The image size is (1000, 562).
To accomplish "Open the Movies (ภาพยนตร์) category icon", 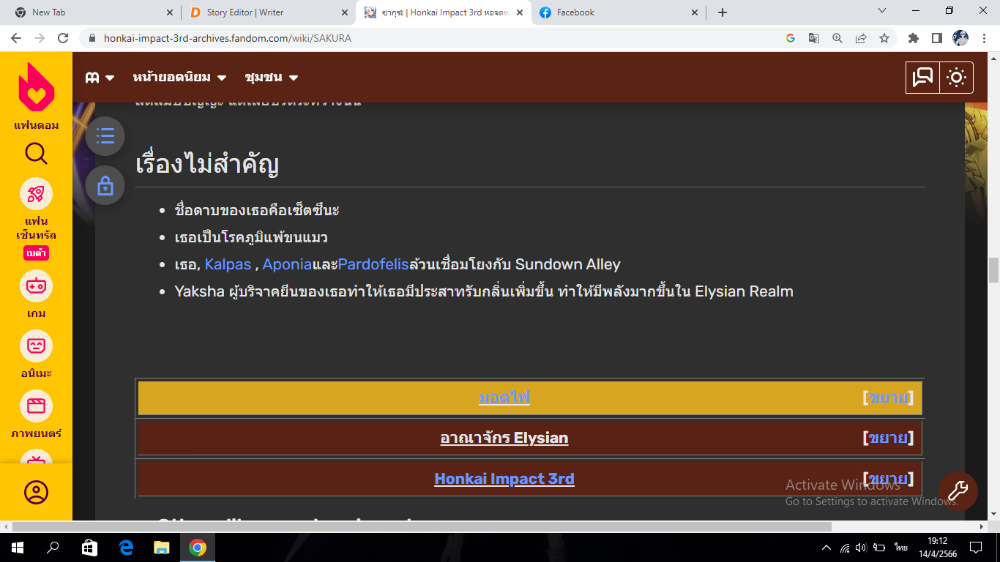I will [x=36, y=406].
